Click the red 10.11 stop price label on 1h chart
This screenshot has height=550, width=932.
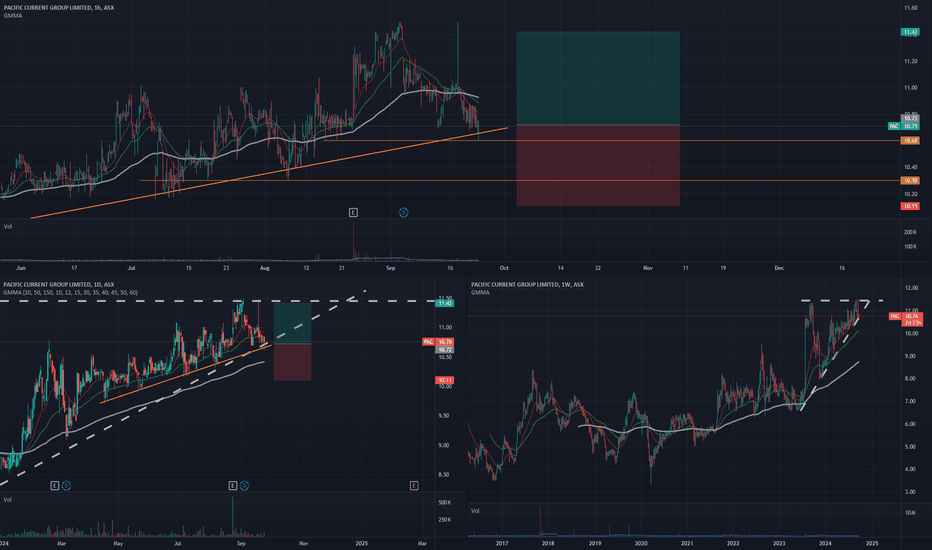[x=910, y=206]
